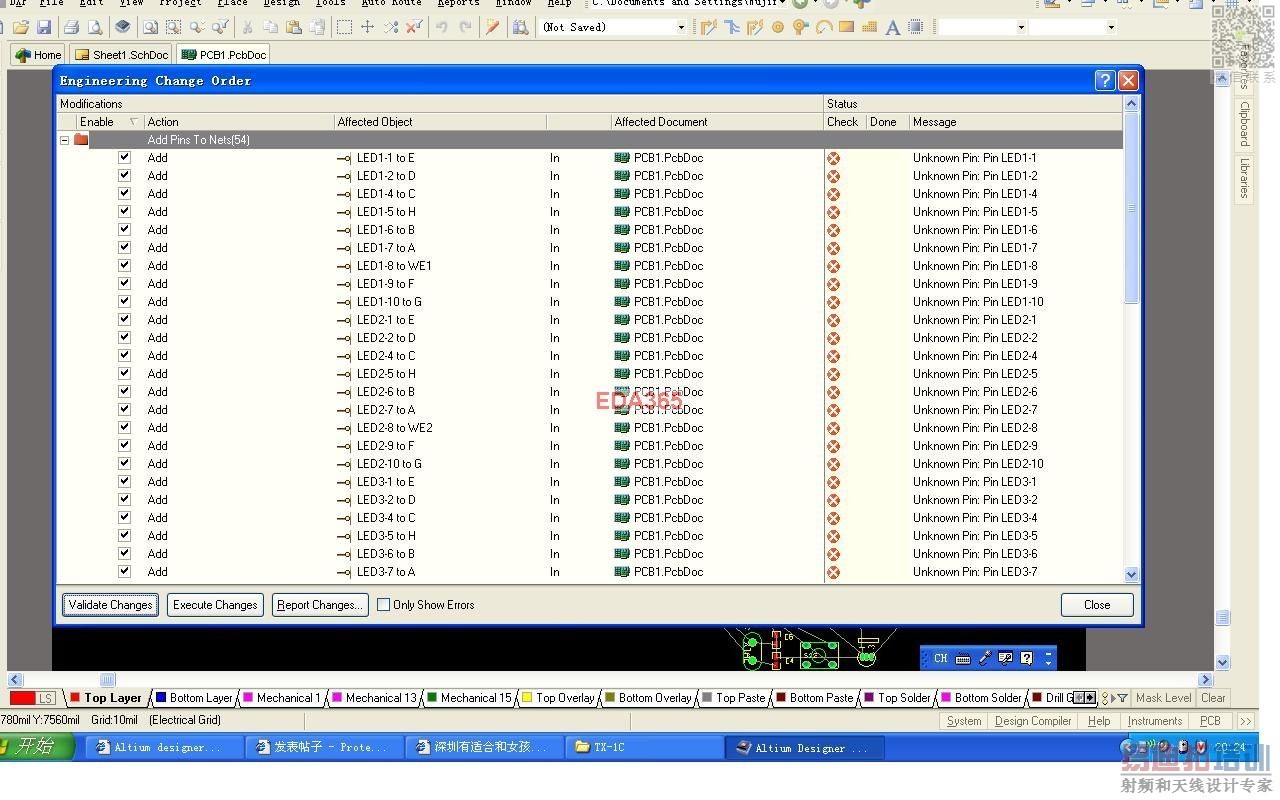Image resolution: width=1280 pixels, height=800 pixels.
Task: Activate the move selection crosshair tool
Action: point(367,27)
